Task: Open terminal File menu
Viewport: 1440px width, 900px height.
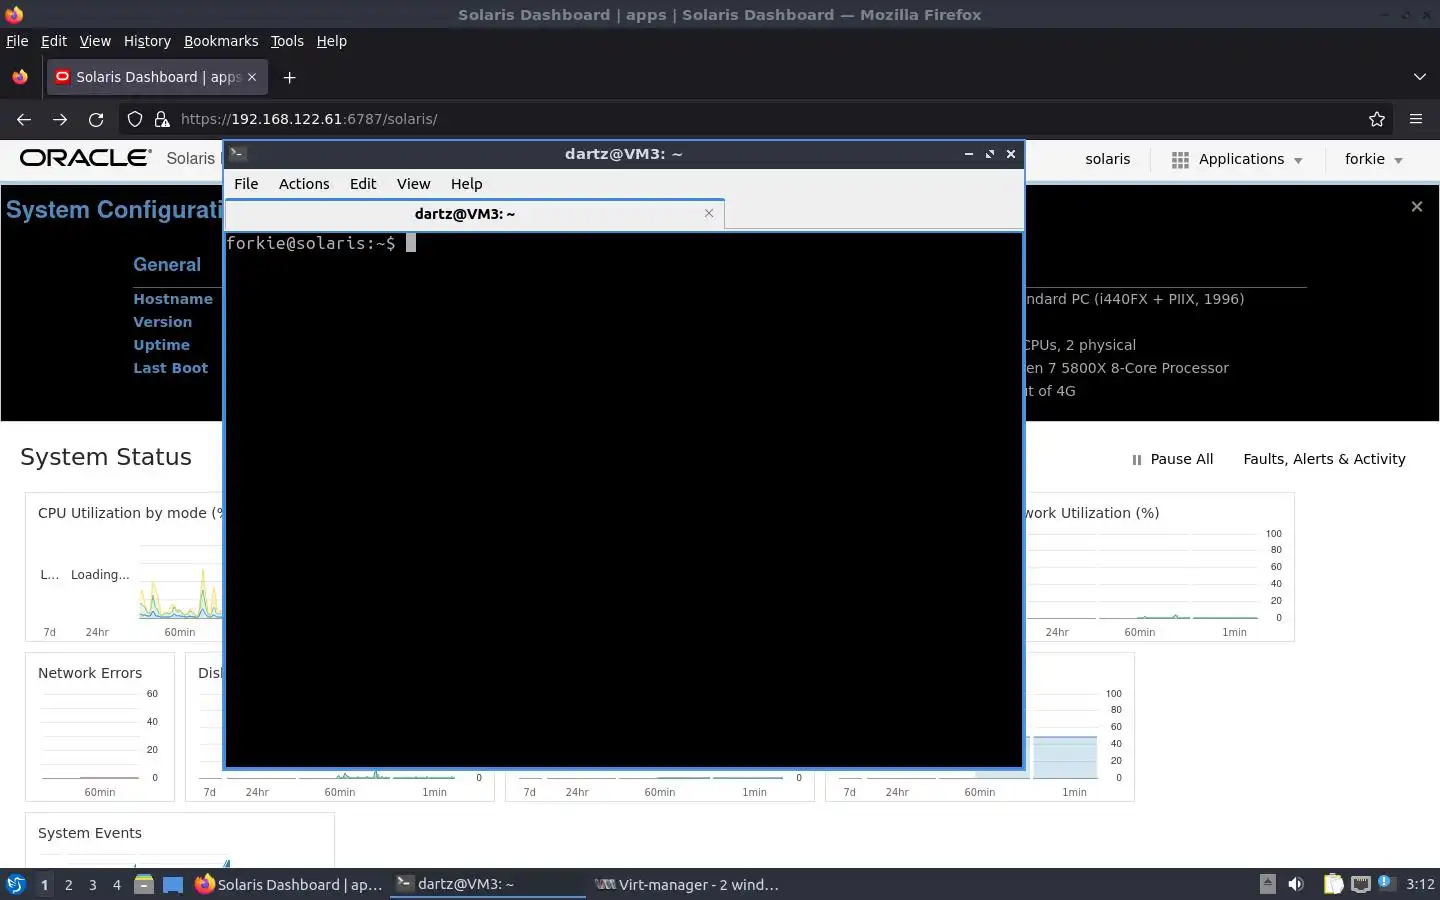Action: pyautogui.click(x=246, y=184)
